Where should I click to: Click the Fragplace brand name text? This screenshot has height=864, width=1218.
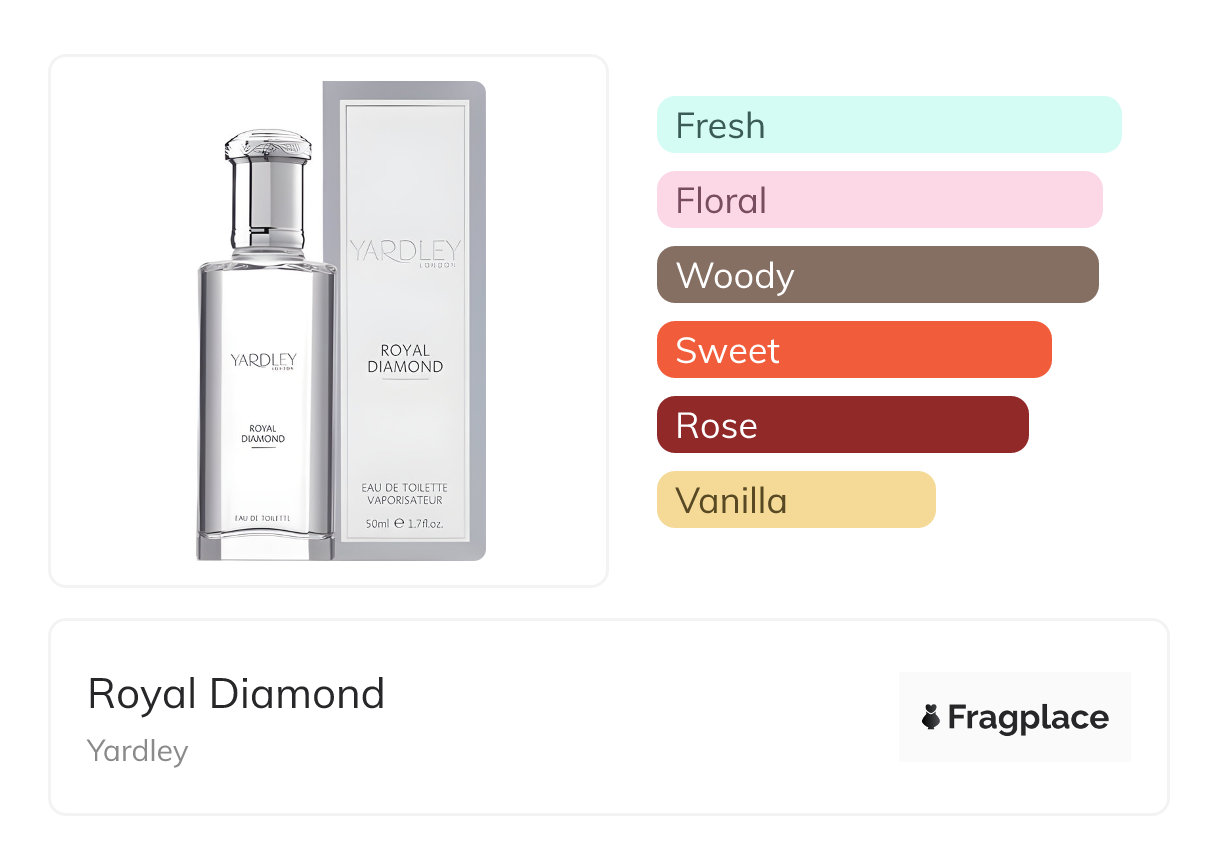(1028, 717)
